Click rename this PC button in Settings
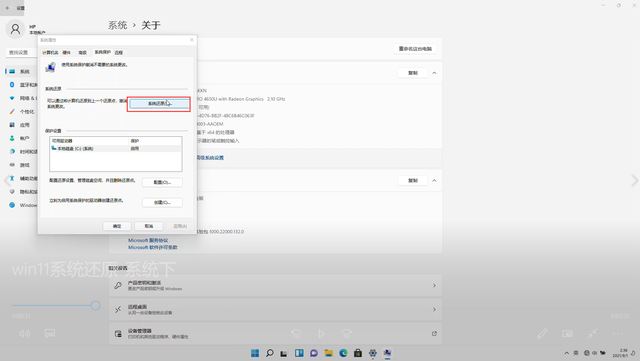 415,49
